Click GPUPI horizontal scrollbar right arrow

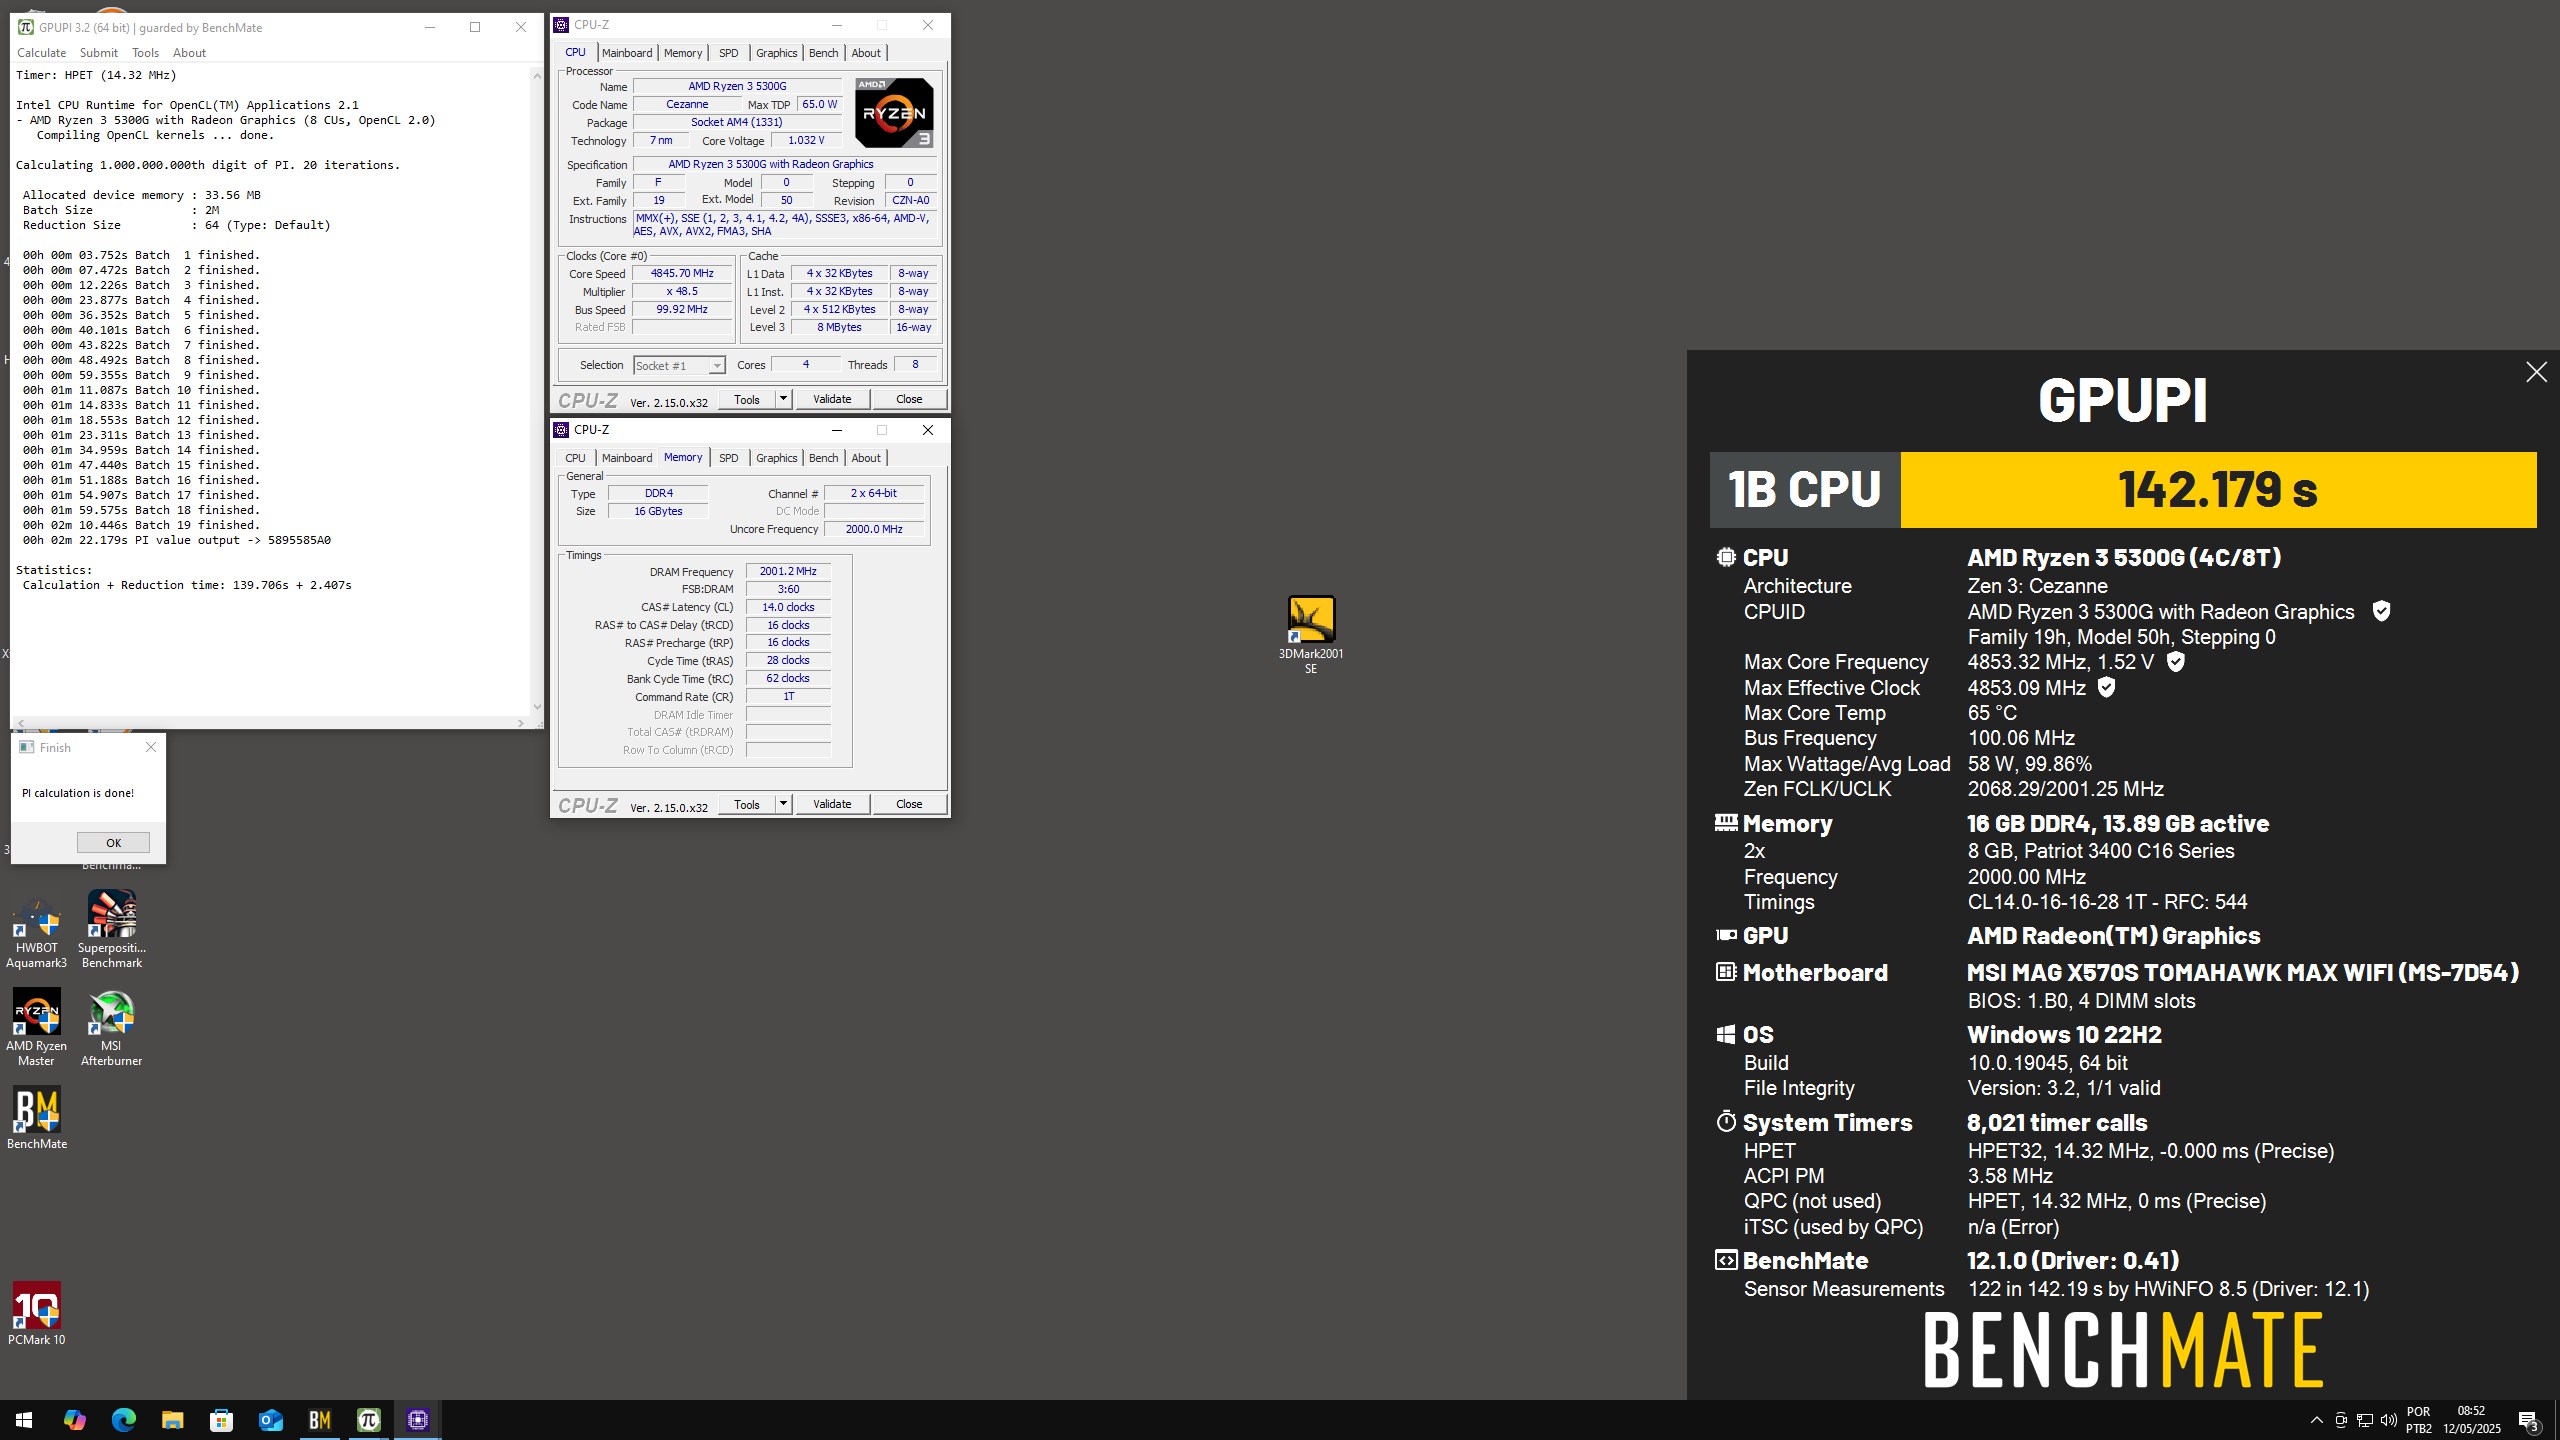point(520,723)
